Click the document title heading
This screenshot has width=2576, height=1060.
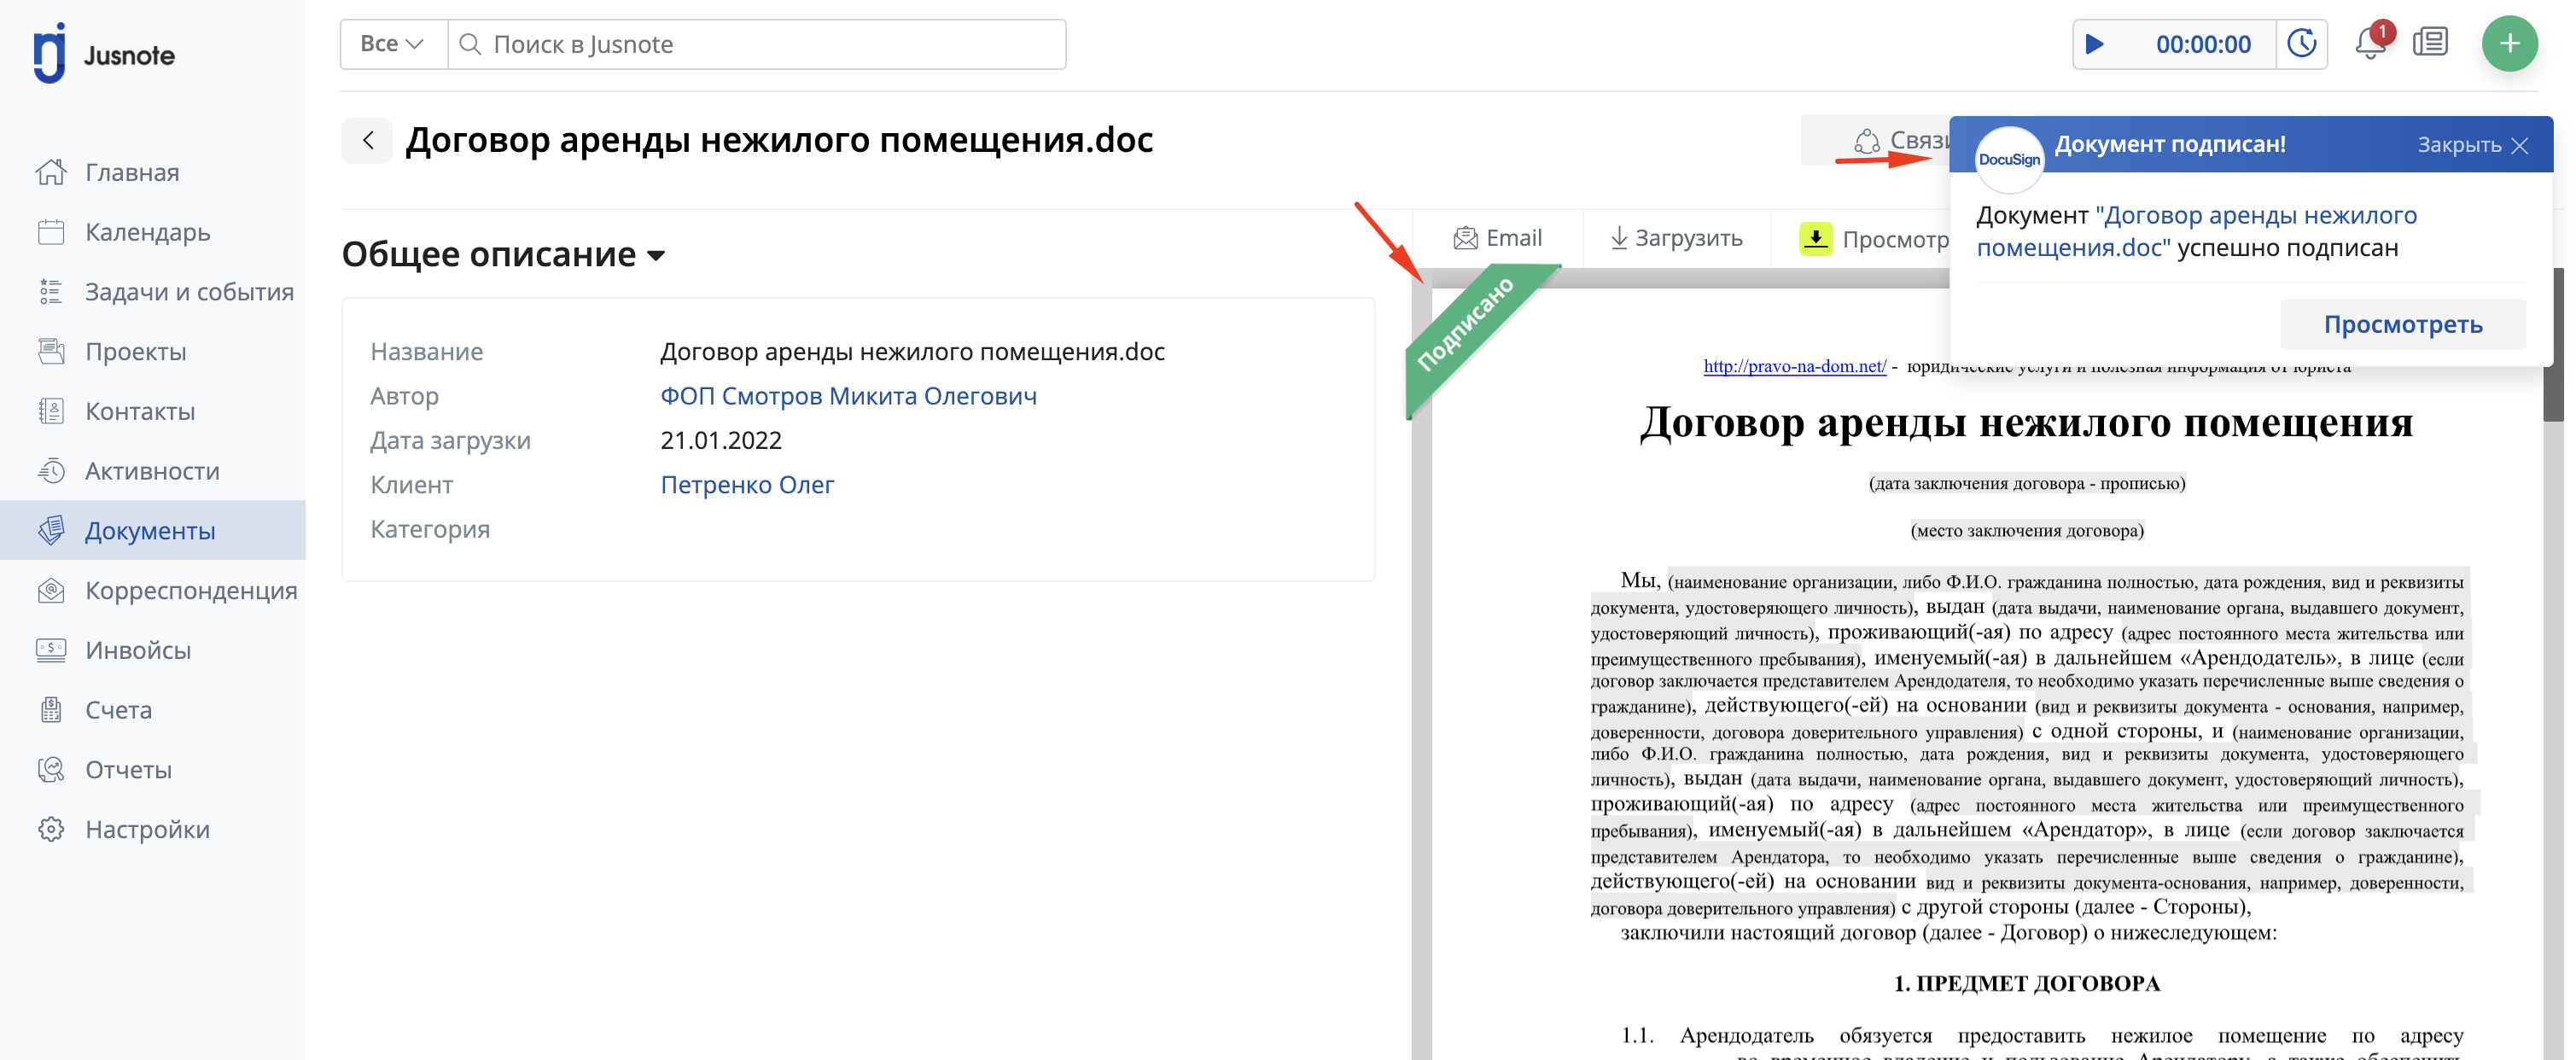[x=779, y=140]
